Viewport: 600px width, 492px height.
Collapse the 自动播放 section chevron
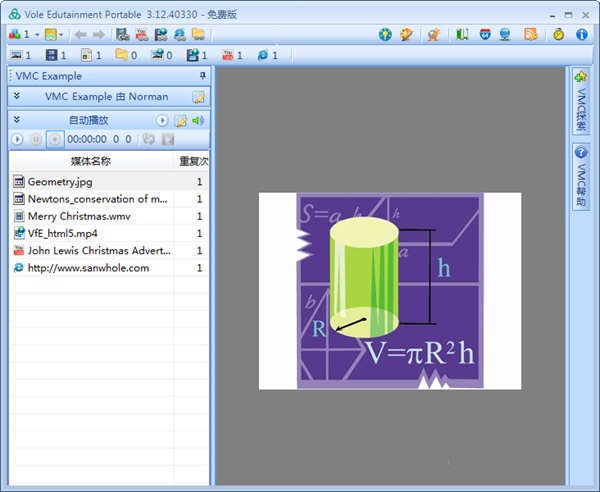coord(16,120)
